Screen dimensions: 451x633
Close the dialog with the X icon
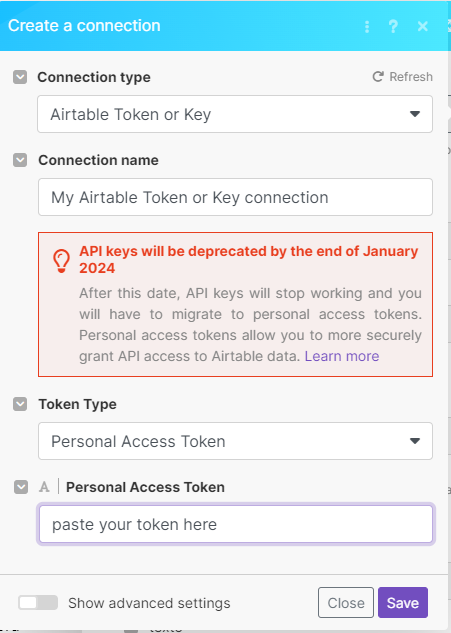point(423,27)
